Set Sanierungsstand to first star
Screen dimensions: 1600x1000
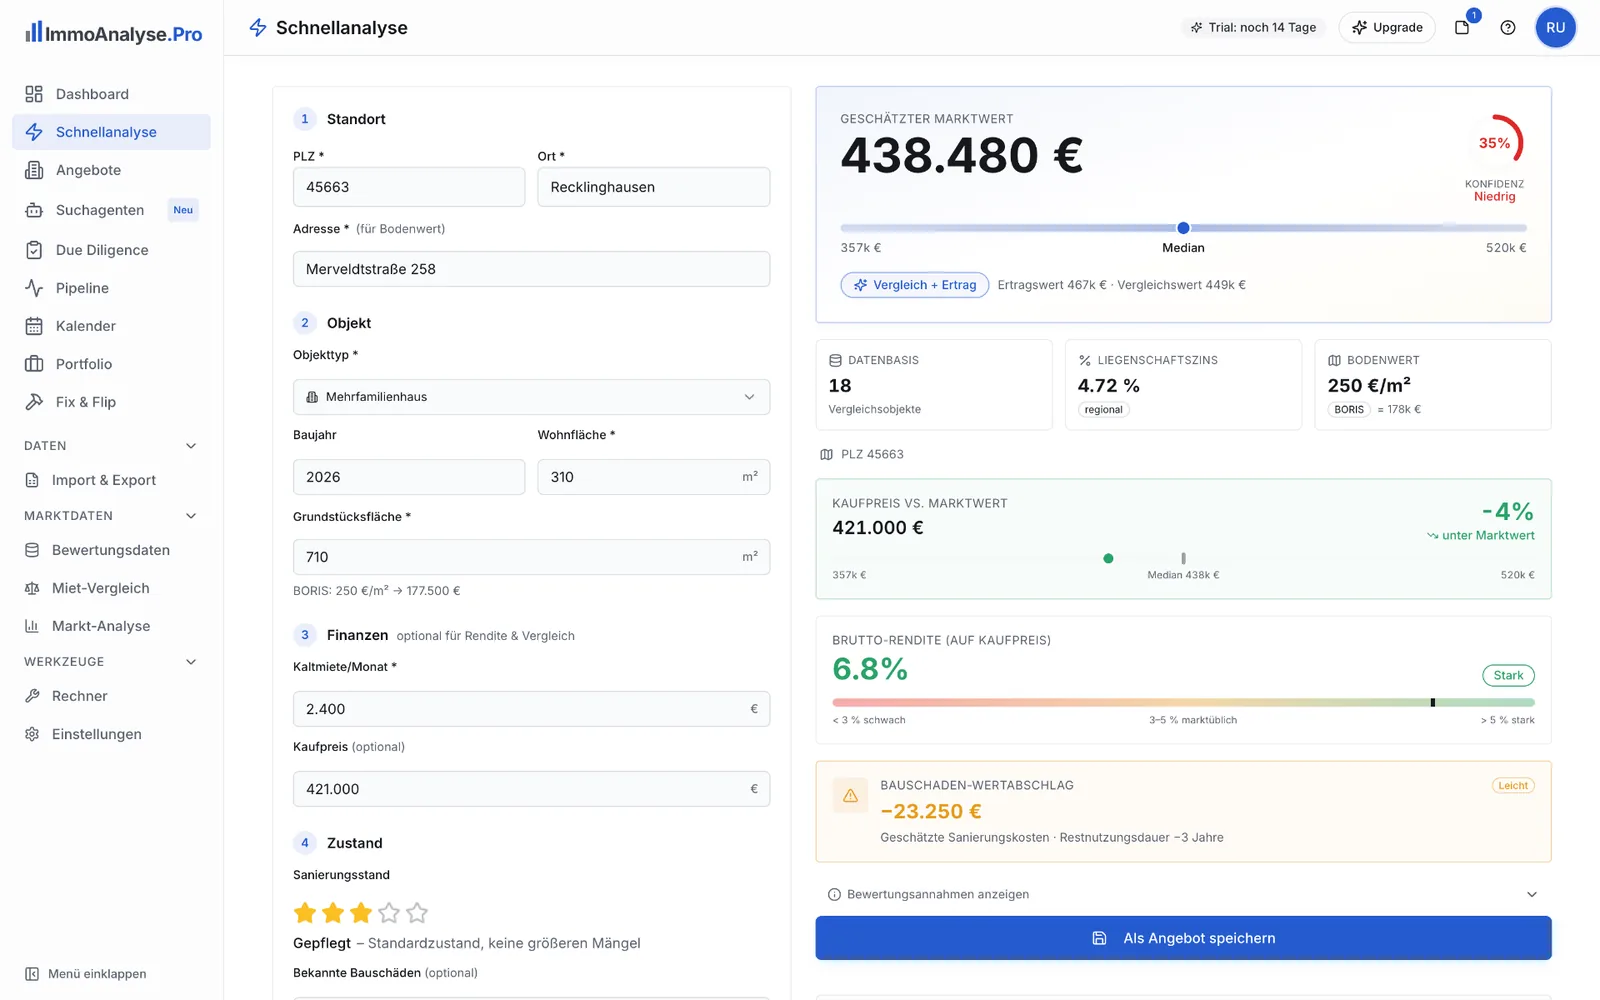(305, 912)
